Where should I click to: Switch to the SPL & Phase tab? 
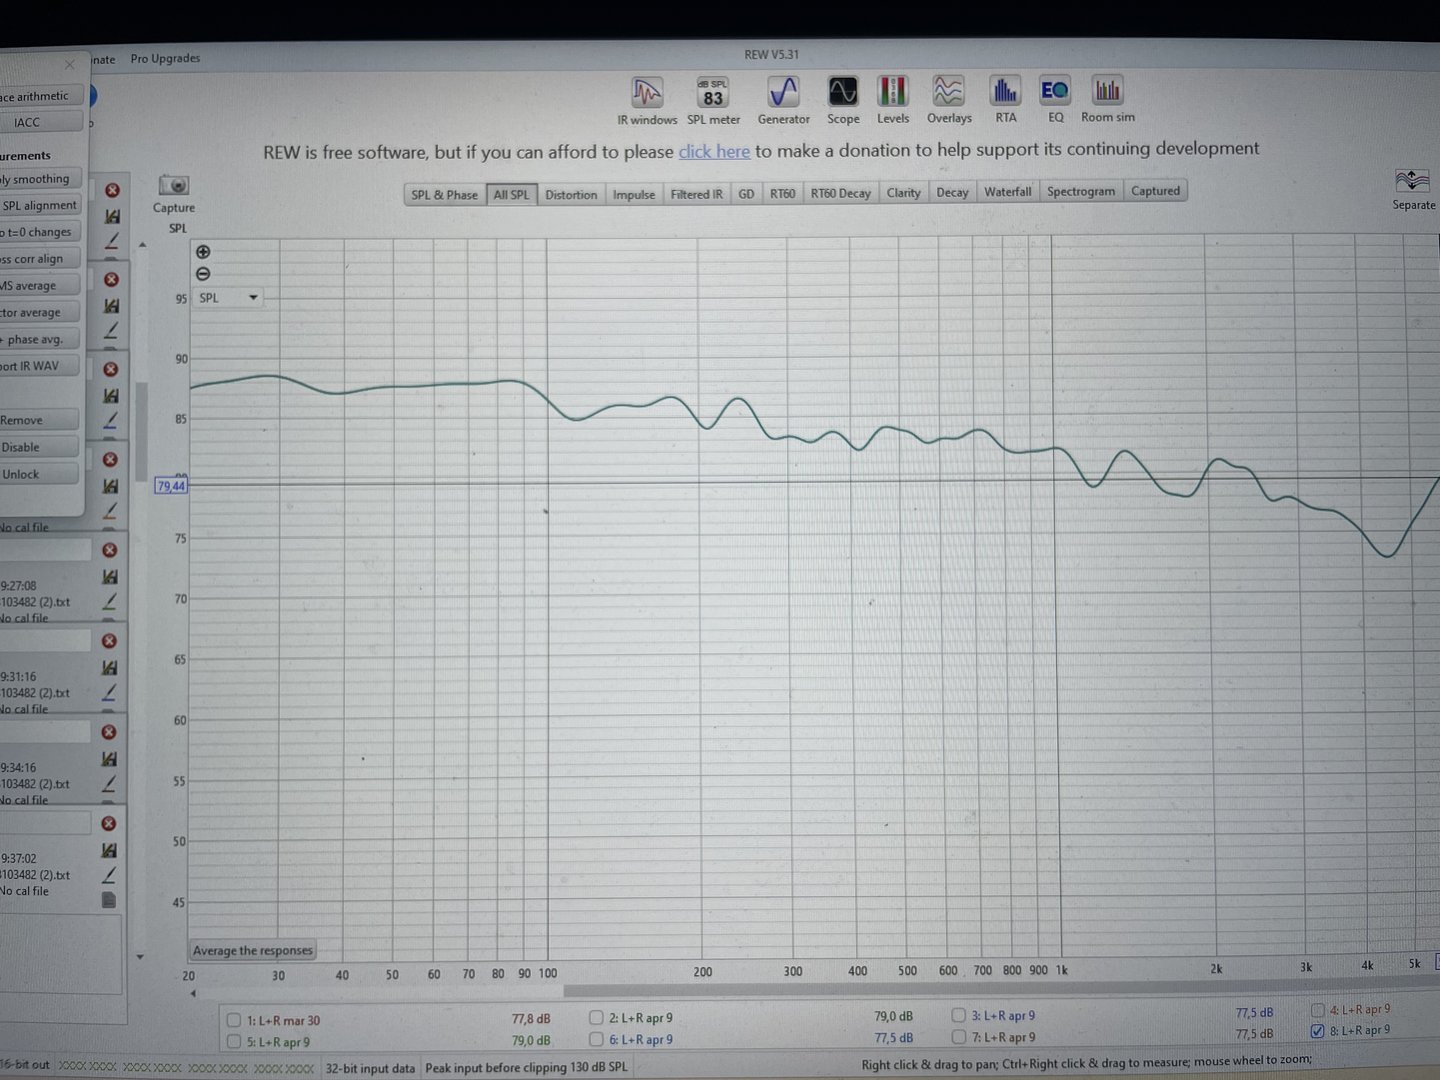coord(444,195)
